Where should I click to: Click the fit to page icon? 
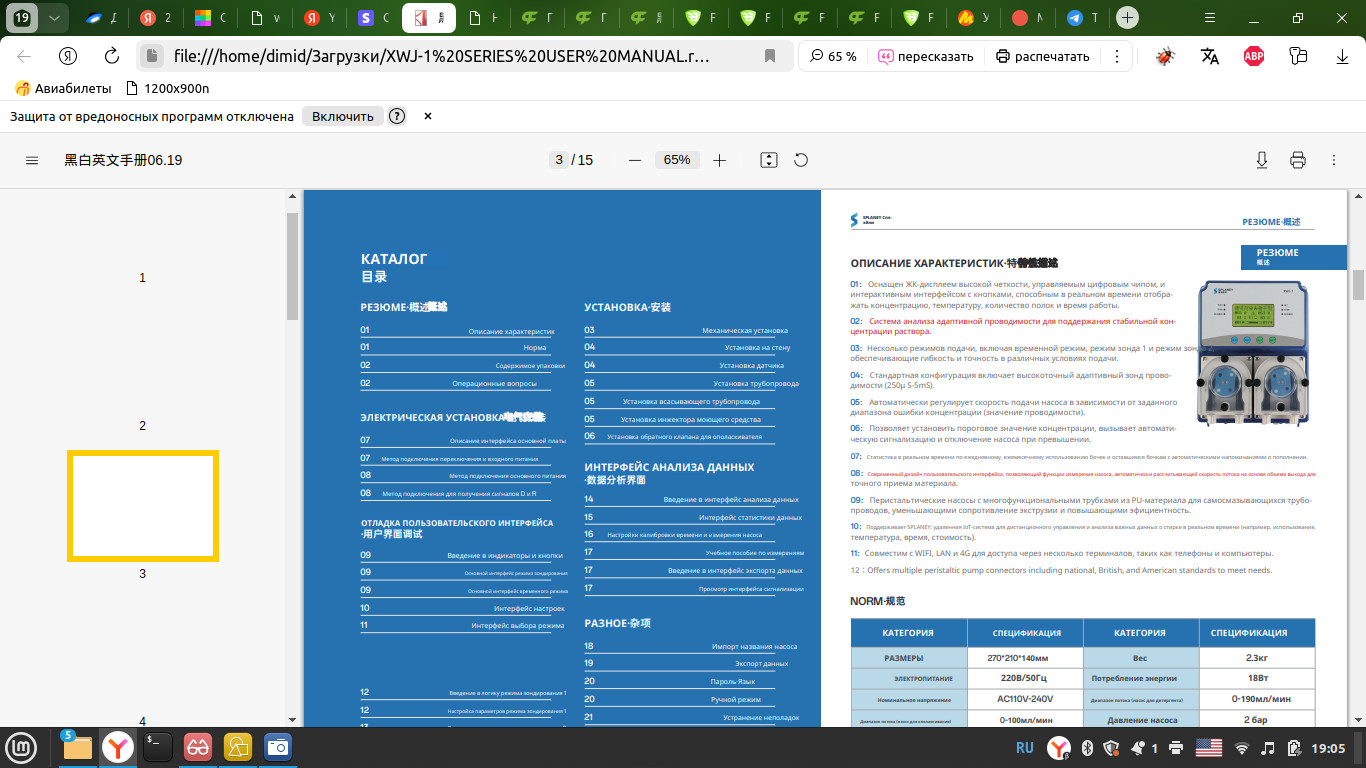coord(769,160)
